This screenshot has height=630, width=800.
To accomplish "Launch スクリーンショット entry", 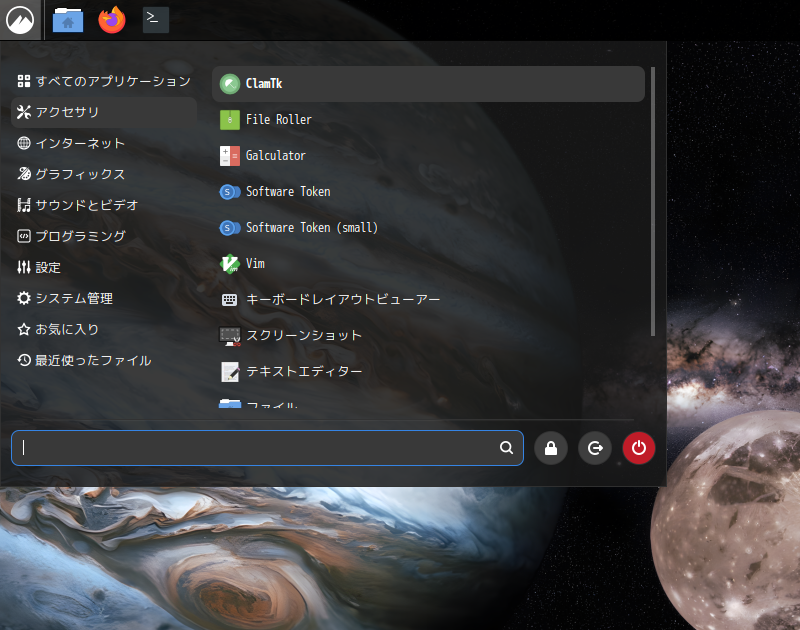I will (429, 336).
